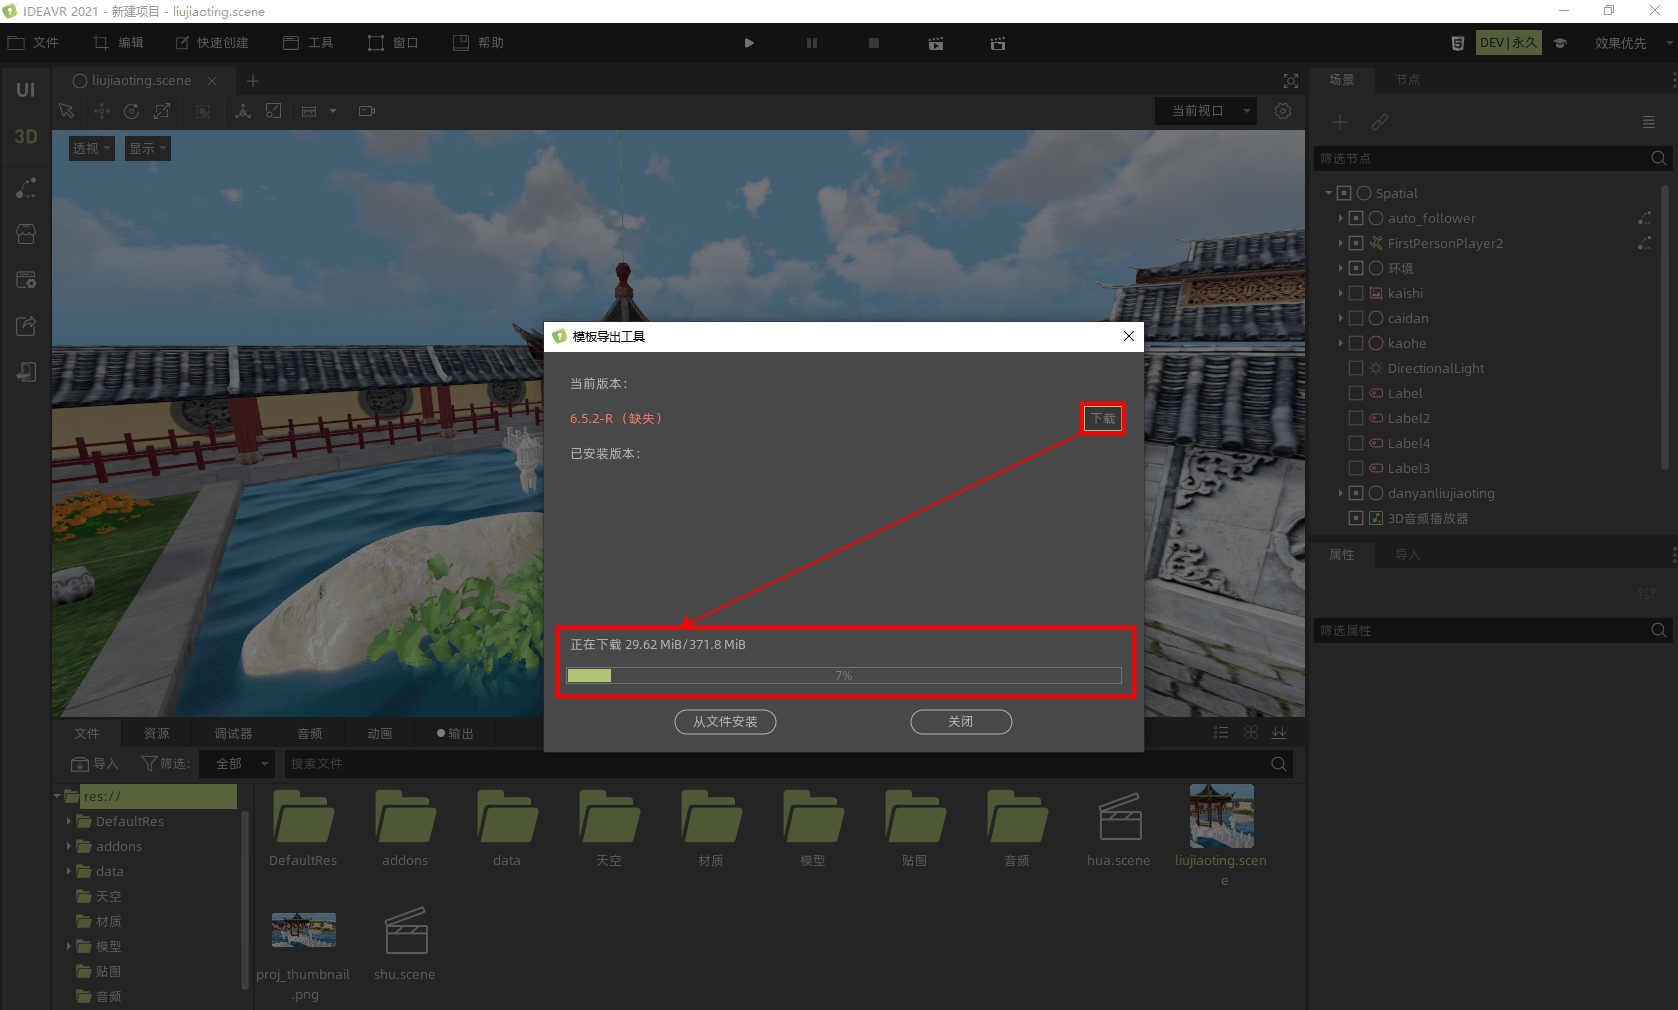
Task: Switch to the 调试器 tab
Action: pos(233,733)
